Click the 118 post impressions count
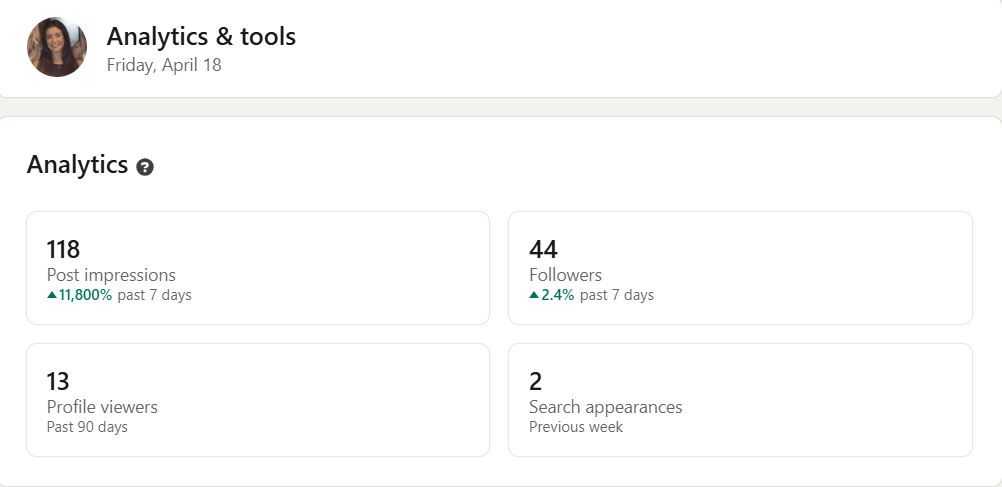This screenshot has width=1002, height=487. (x=63, y=249)
